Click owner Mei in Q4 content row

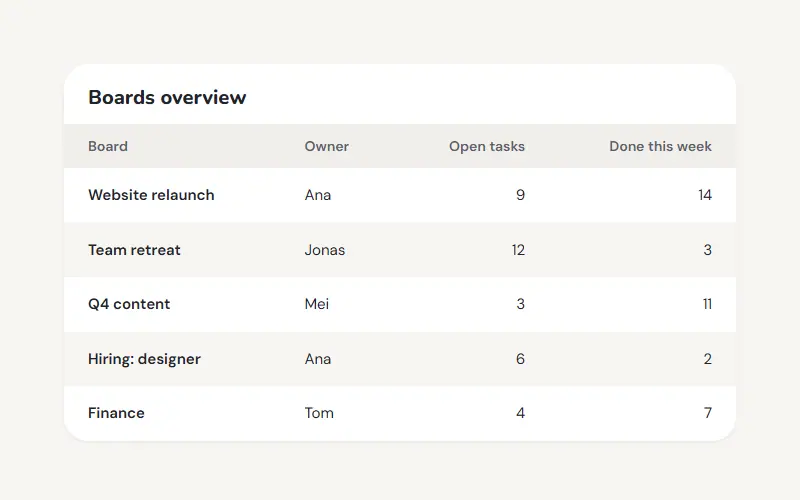pyautogui.click(x=317, y=304)
